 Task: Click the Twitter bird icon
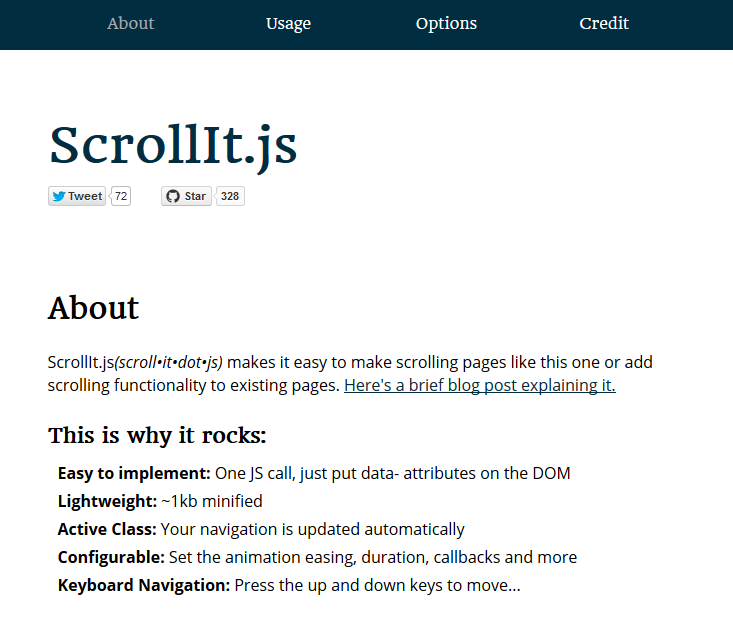(x=58, y=196)
